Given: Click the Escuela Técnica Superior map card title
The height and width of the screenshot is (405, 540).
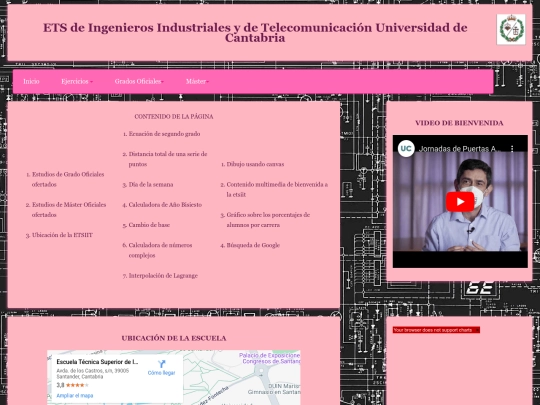Looking at the screenshot, I should [97, 362].
